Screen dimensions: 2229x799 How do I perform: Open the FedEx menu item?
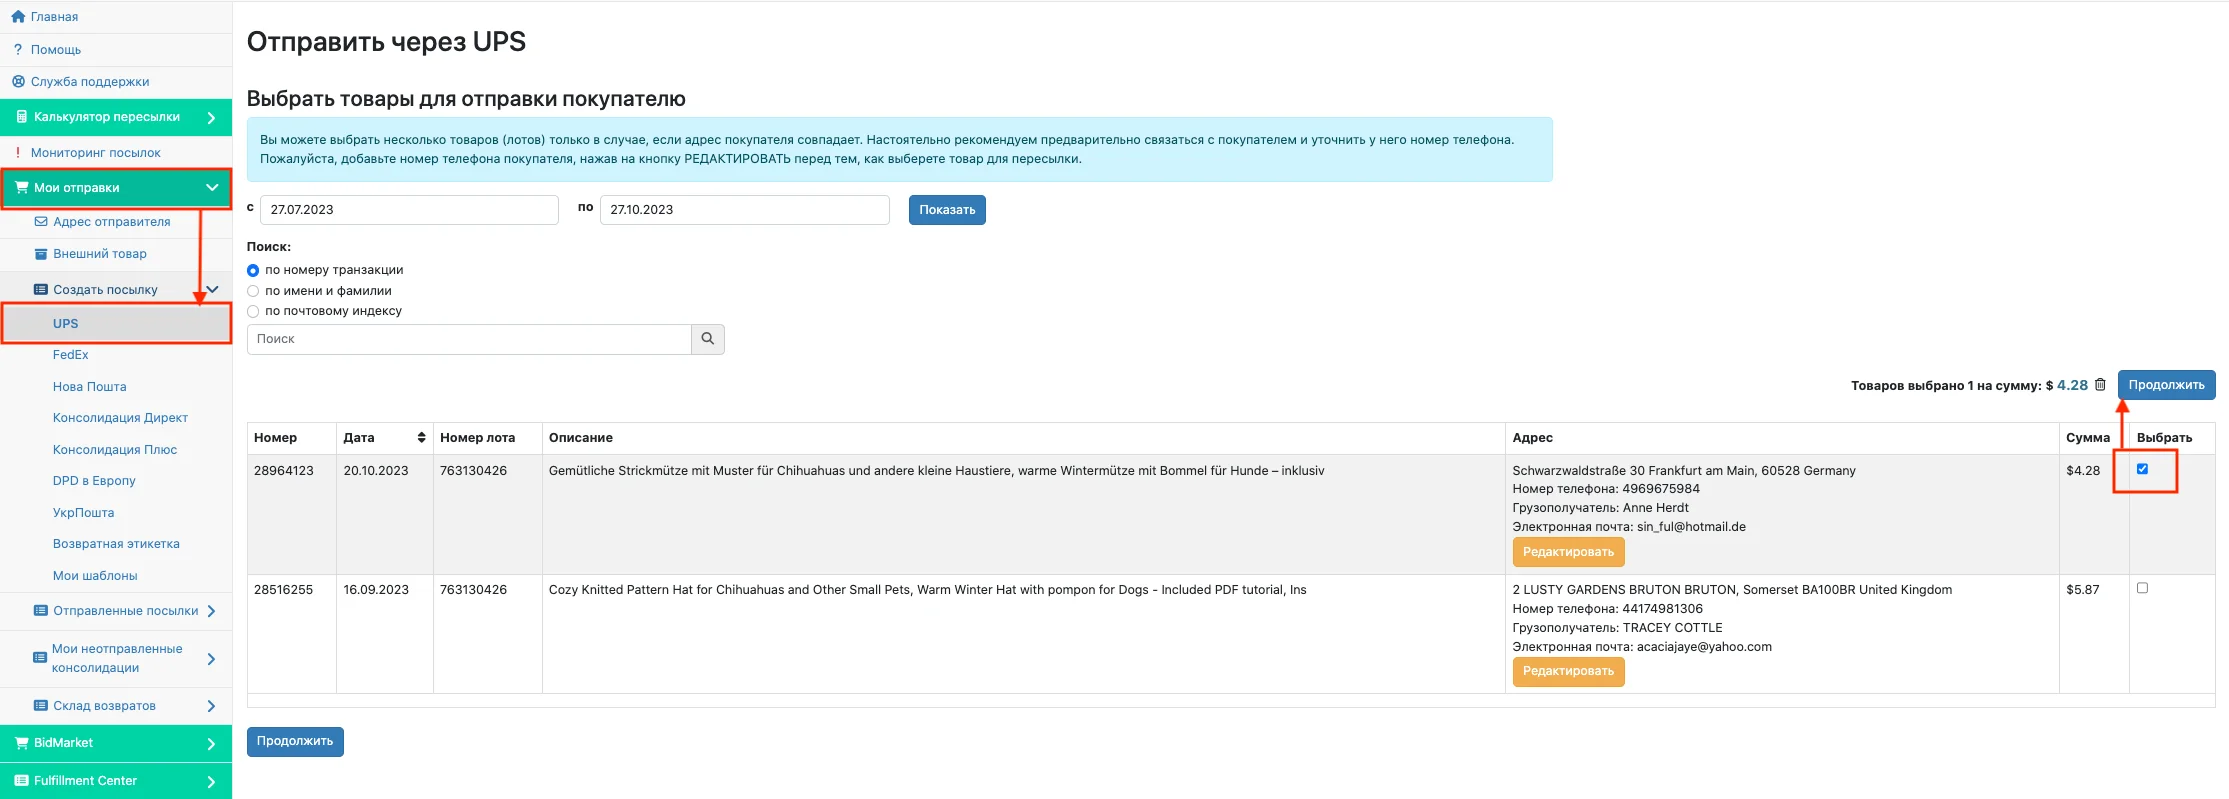click(x=71, y=355)
